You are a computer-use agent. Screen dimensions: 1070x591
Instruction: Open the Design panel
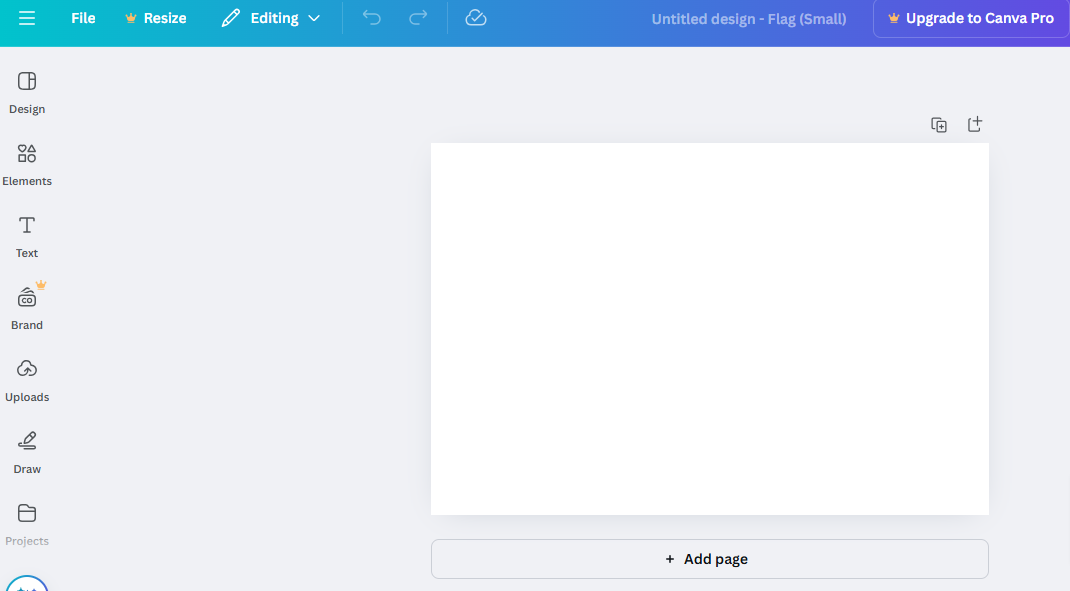click(x=27, y=92)
